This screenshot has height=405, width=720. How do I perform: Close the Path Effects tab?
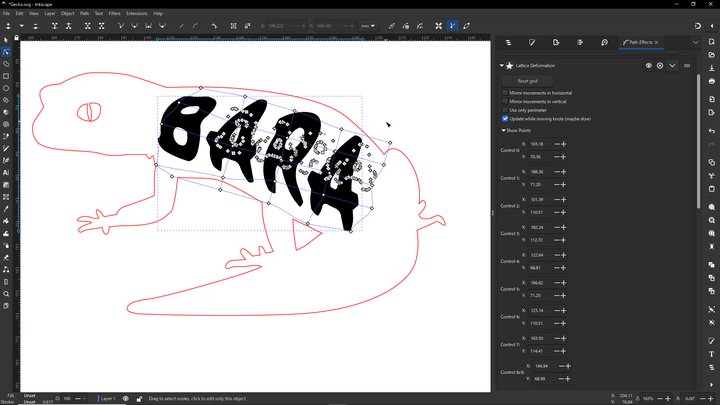[x=656, y=43]
